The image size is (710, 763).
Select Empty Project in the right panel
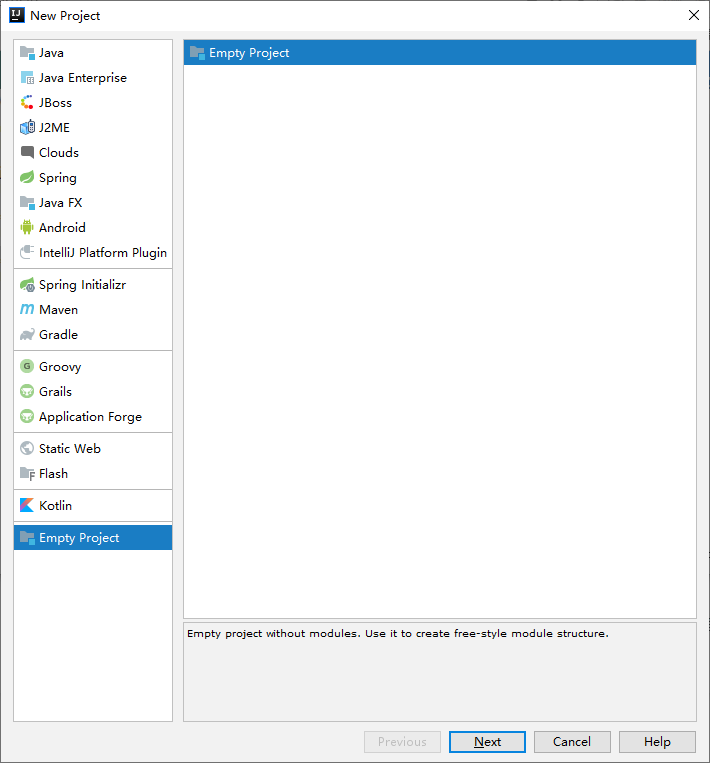(249, 53)
